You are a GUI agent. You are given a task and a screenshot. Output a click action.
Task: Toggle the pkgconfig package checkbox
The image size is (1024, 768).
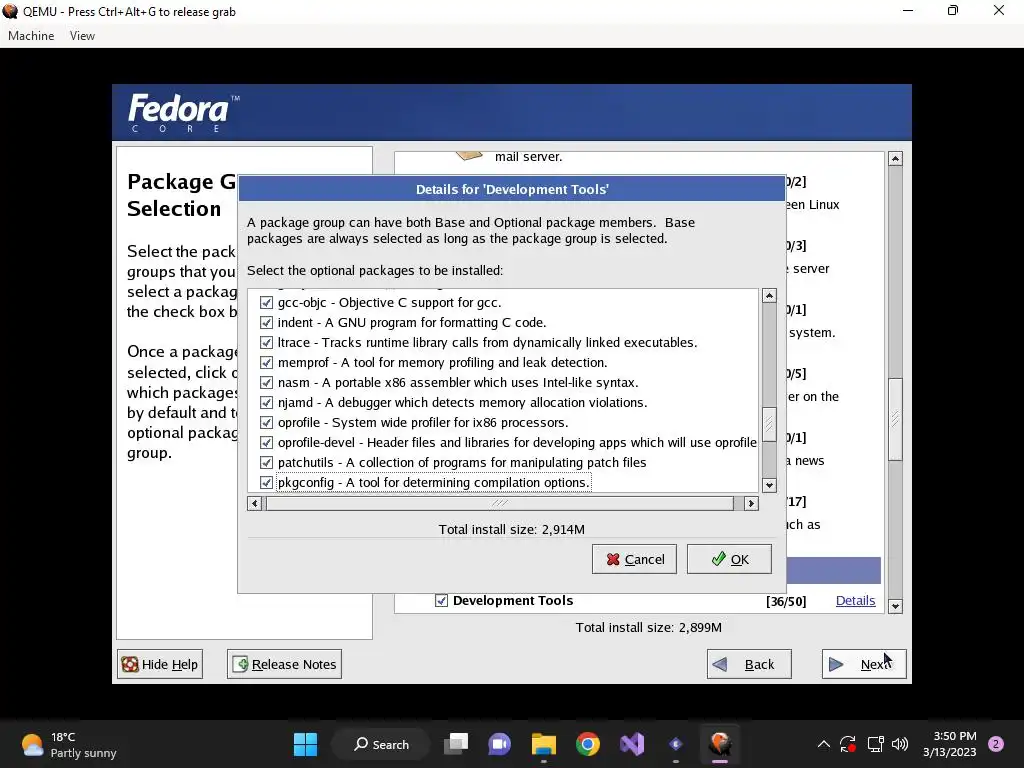point(266,483)
